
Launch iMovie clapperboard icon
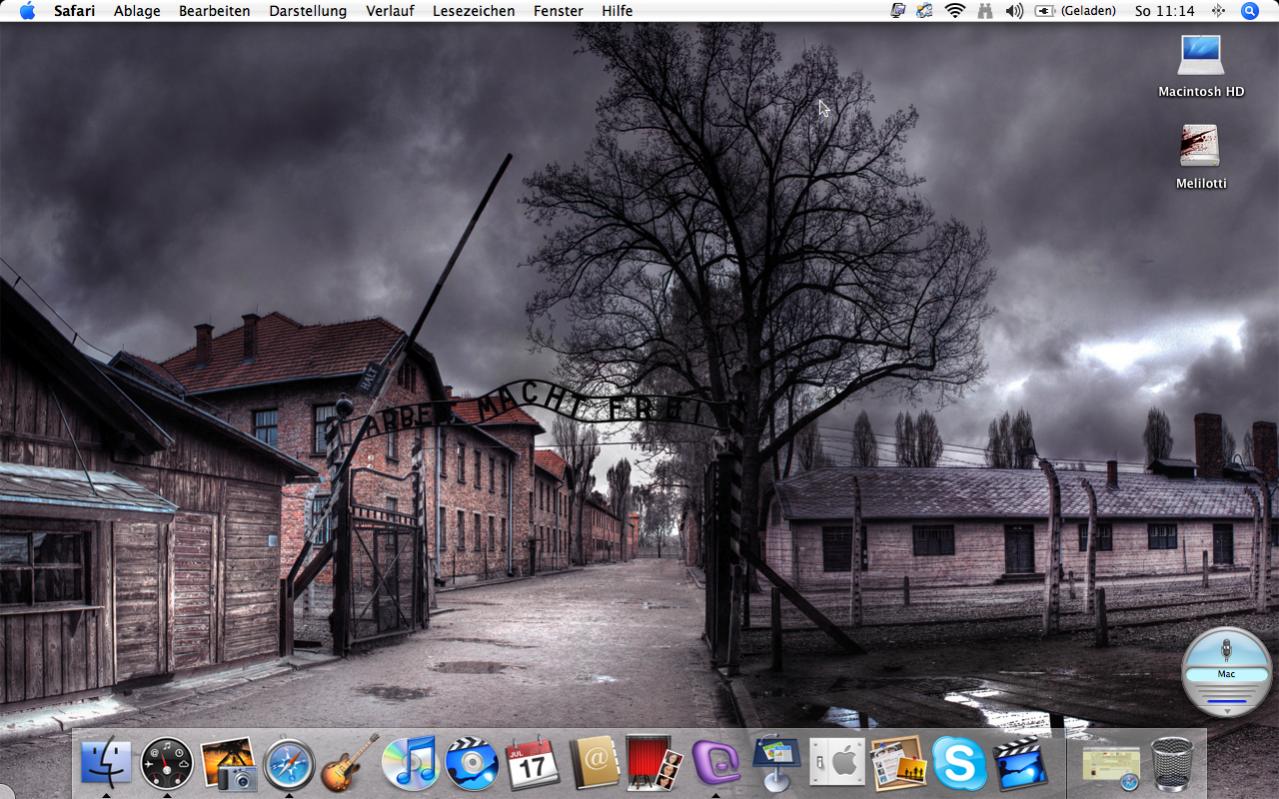point(1019,764)
